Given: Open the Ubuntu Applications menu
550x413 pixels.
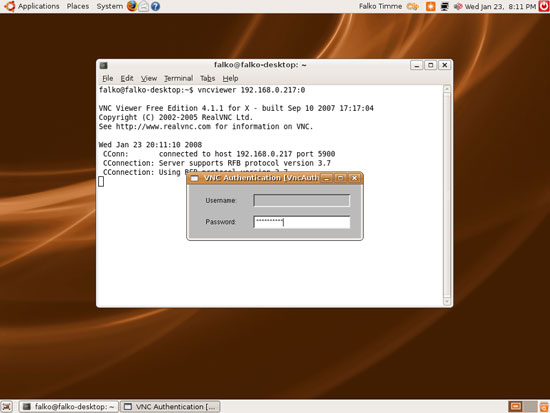Looking at the screenshot, I should click(x=32, y=6).
